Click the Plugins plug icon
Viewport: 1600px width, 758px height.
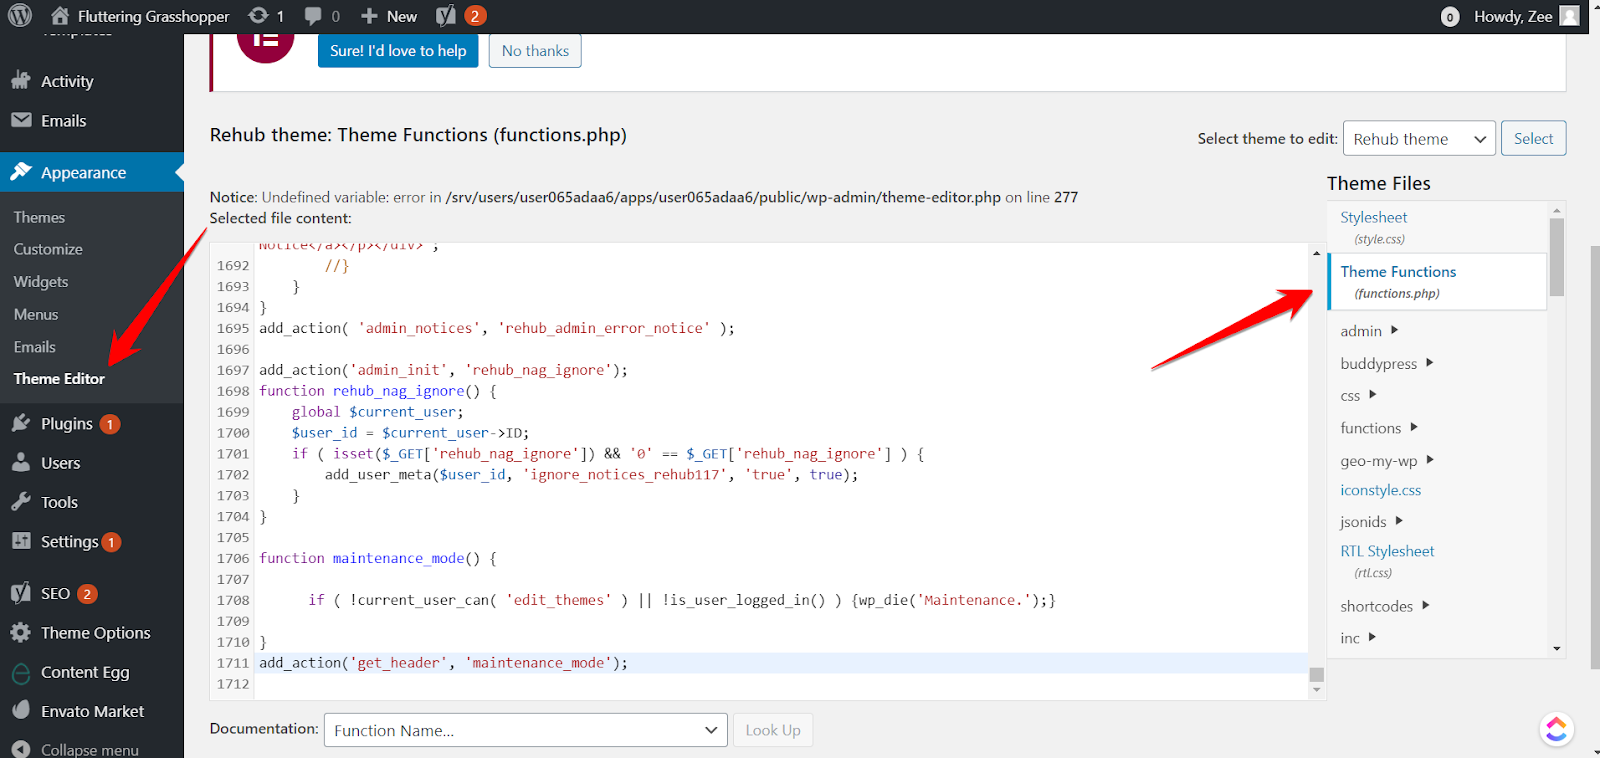coord(21,424)
